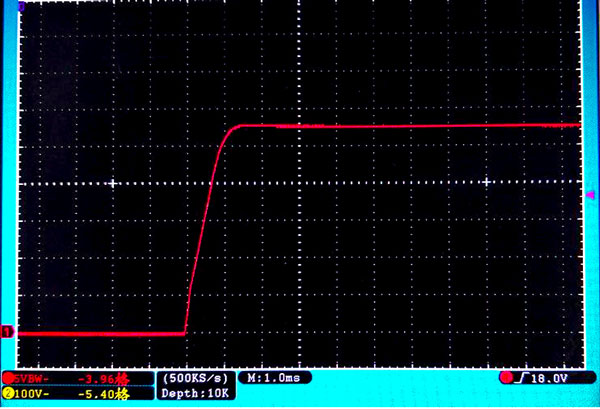Select the yellow channel 2 circle in status bar
The width and height of the screenshot is (600, 409).
8,394
